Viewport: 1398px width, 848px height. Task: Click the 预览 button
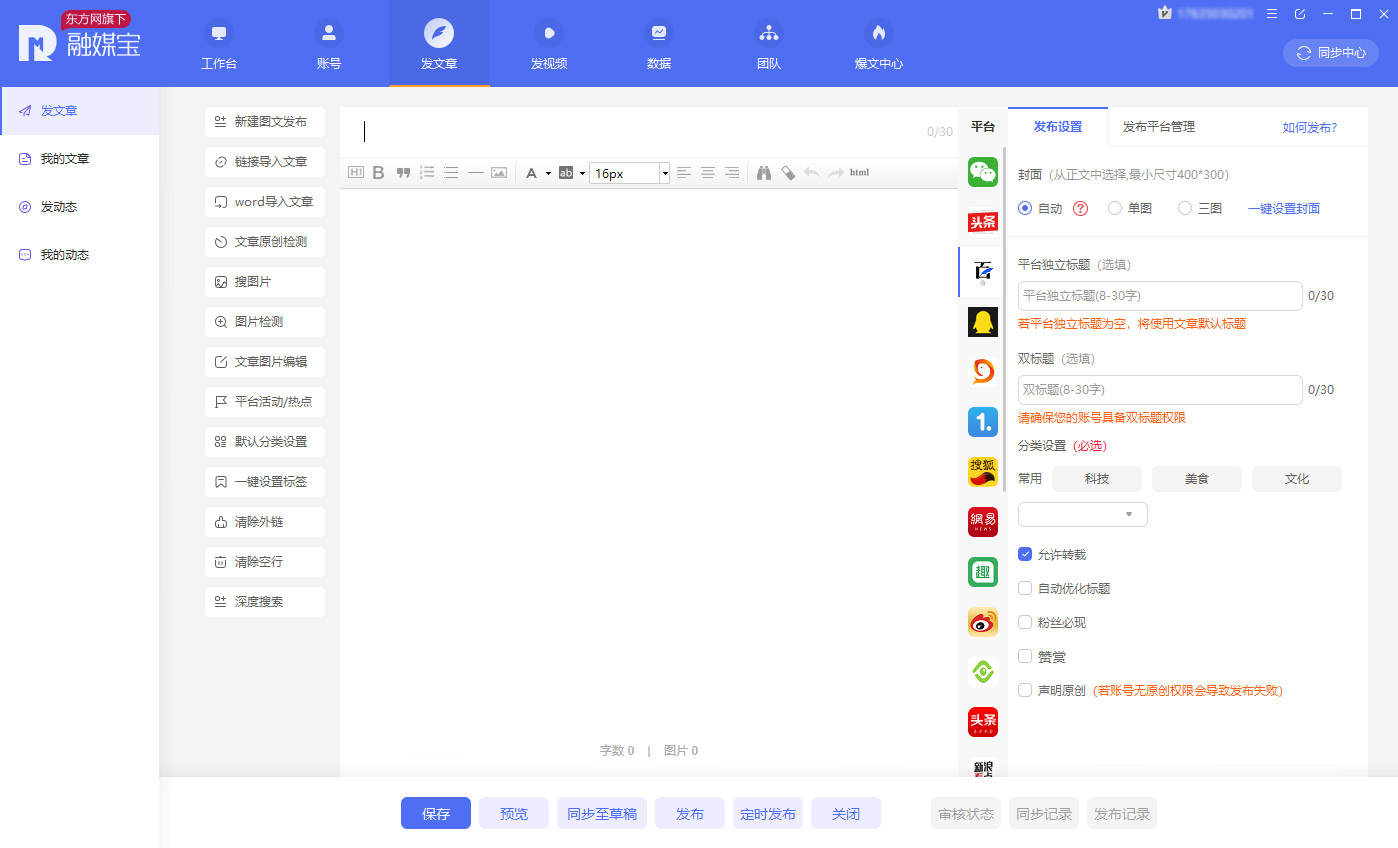tap(514, 813)
